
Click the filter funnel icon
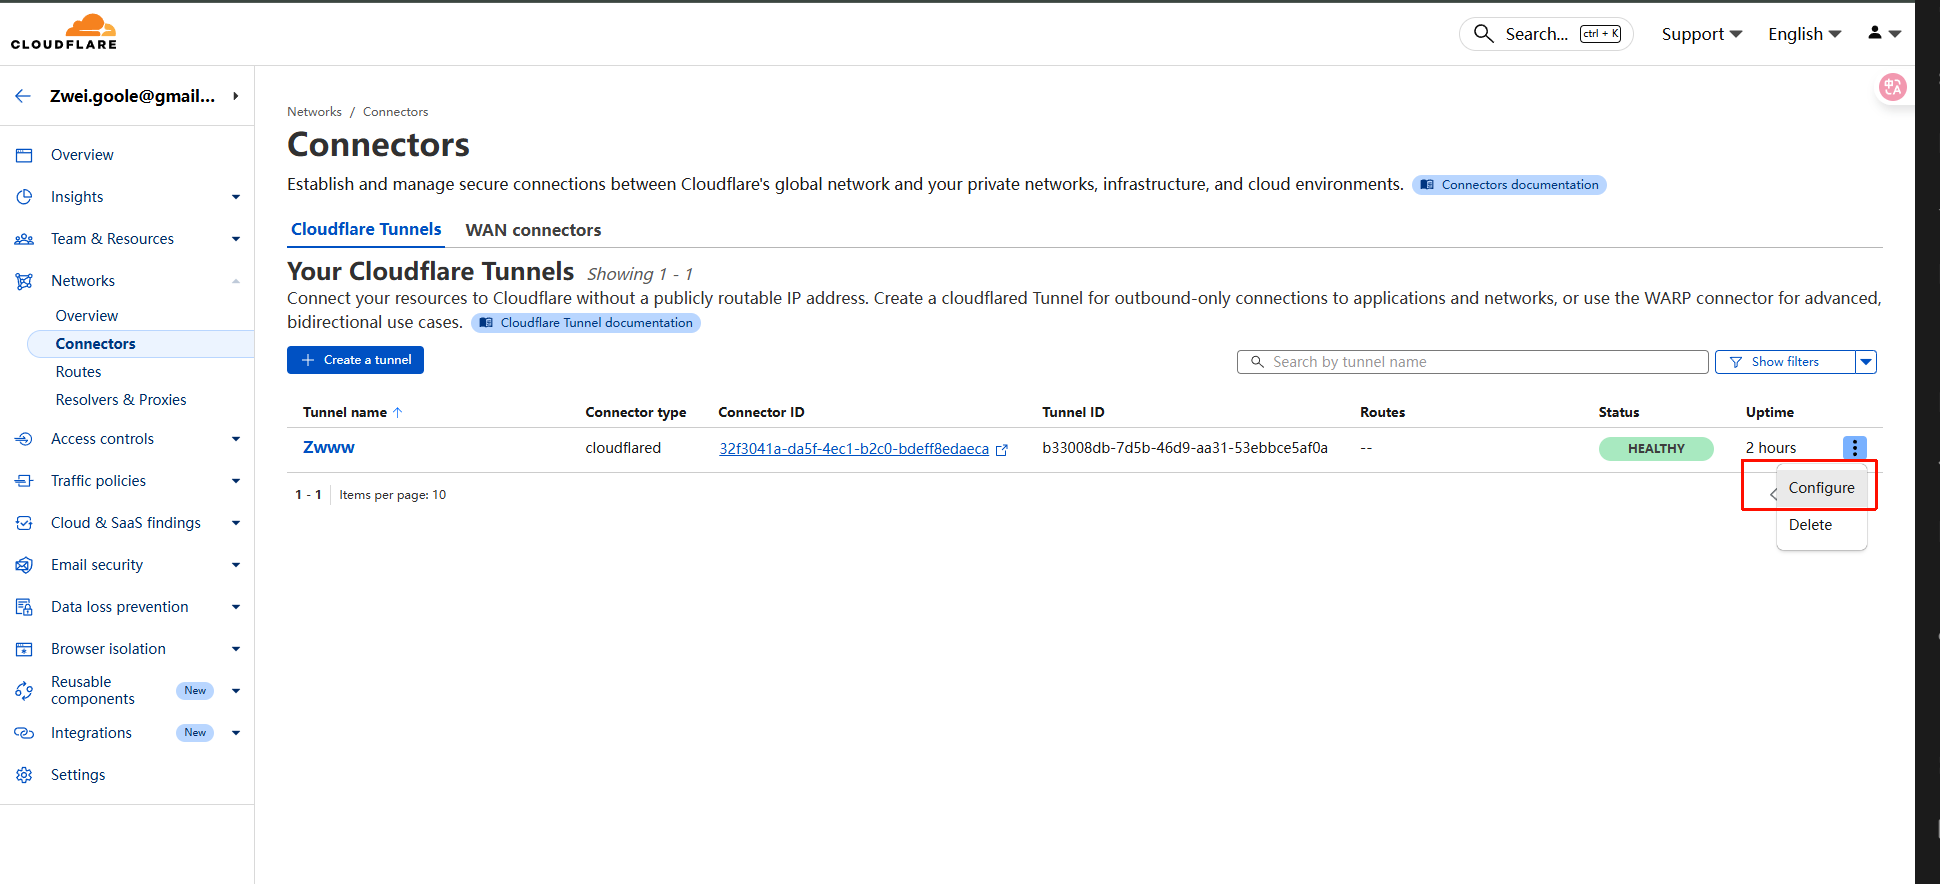pyautogui.click(x=1736, y=362)
